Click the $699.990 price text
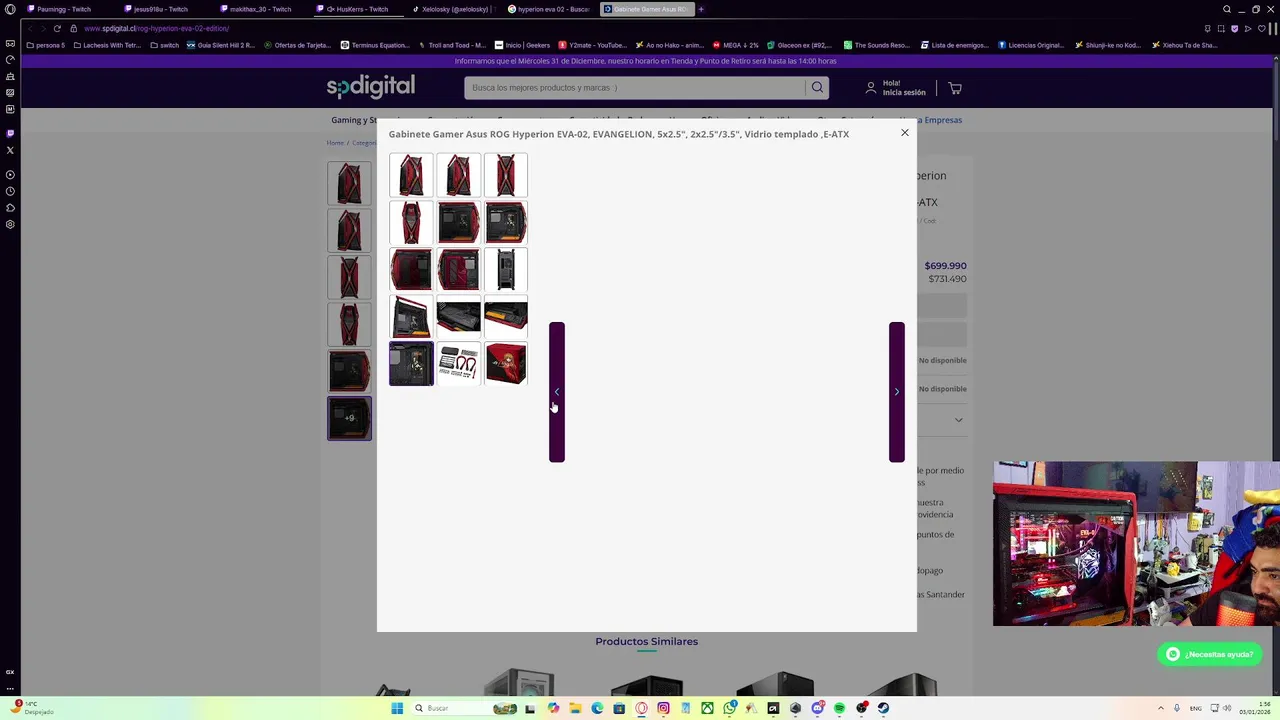 coord(945,266)
